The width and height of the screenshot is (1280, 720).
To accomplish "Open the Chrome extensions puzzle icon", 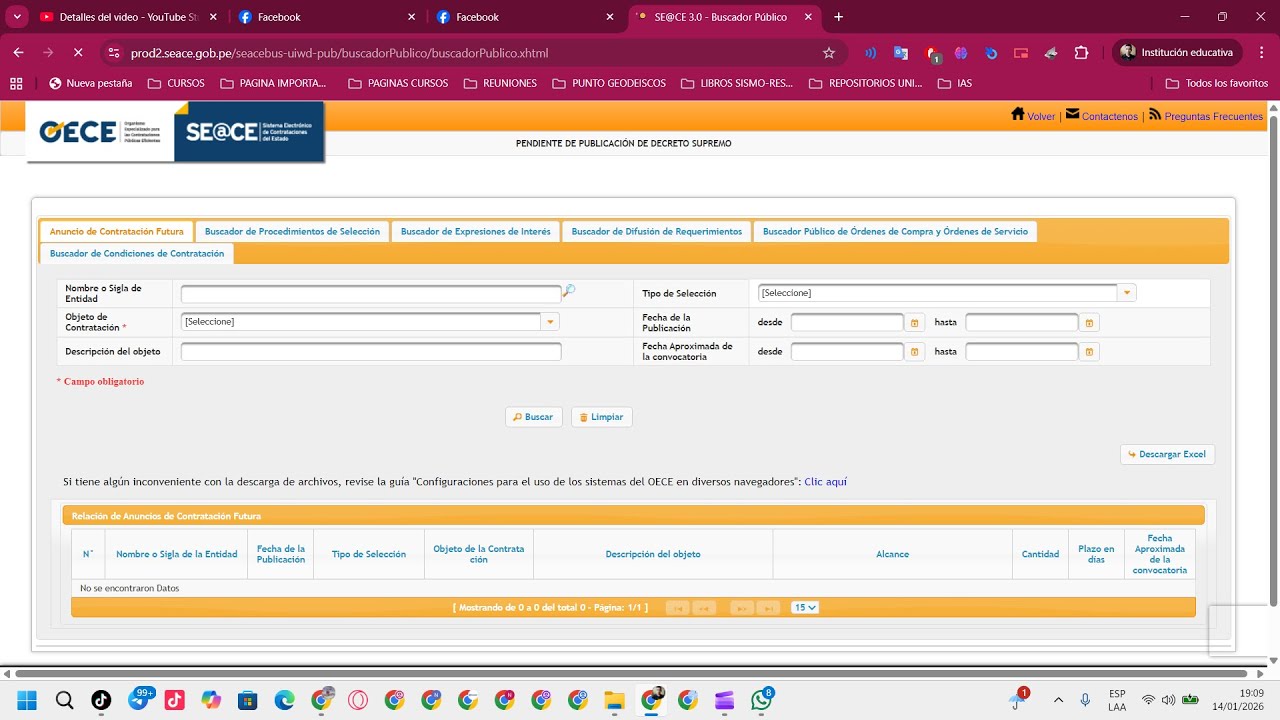I will pos(1081,53).
